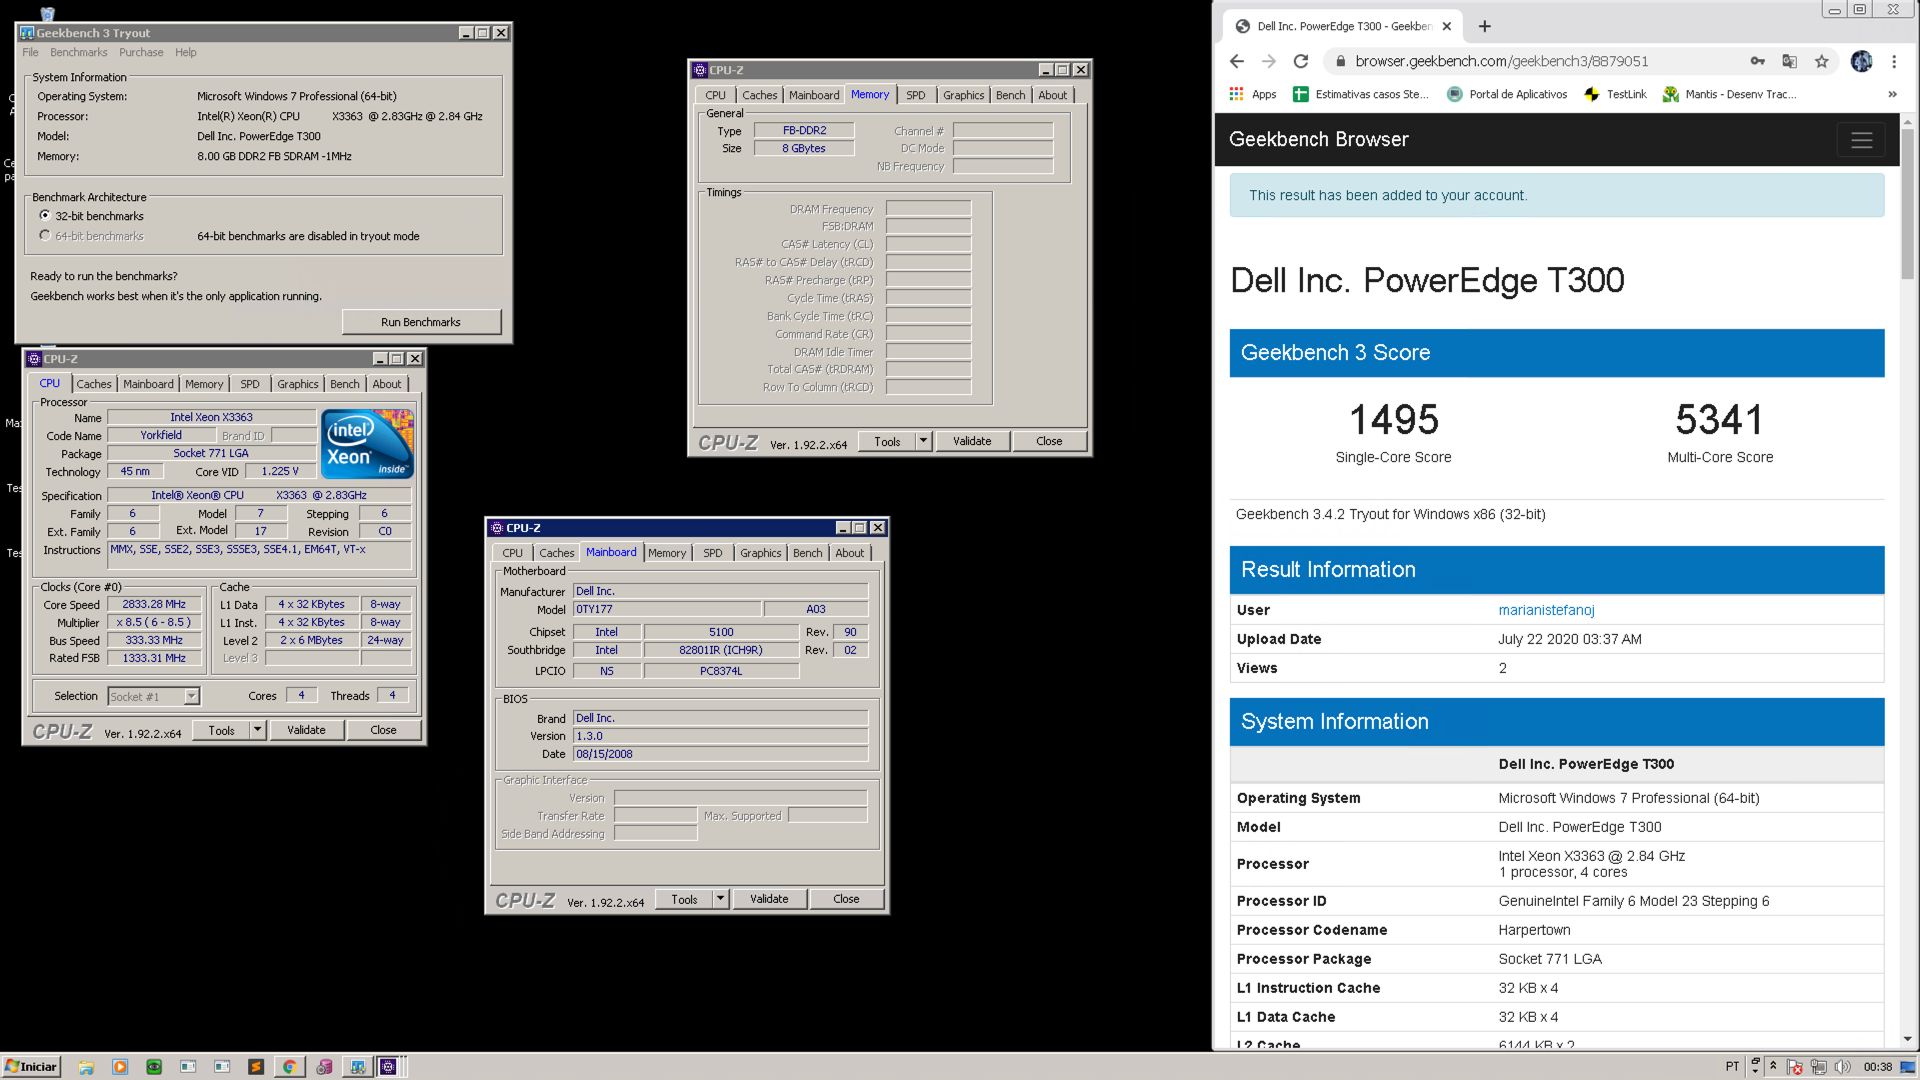Open Tools dropdown arrow in CPU tab window

click(x=257, y=730)
